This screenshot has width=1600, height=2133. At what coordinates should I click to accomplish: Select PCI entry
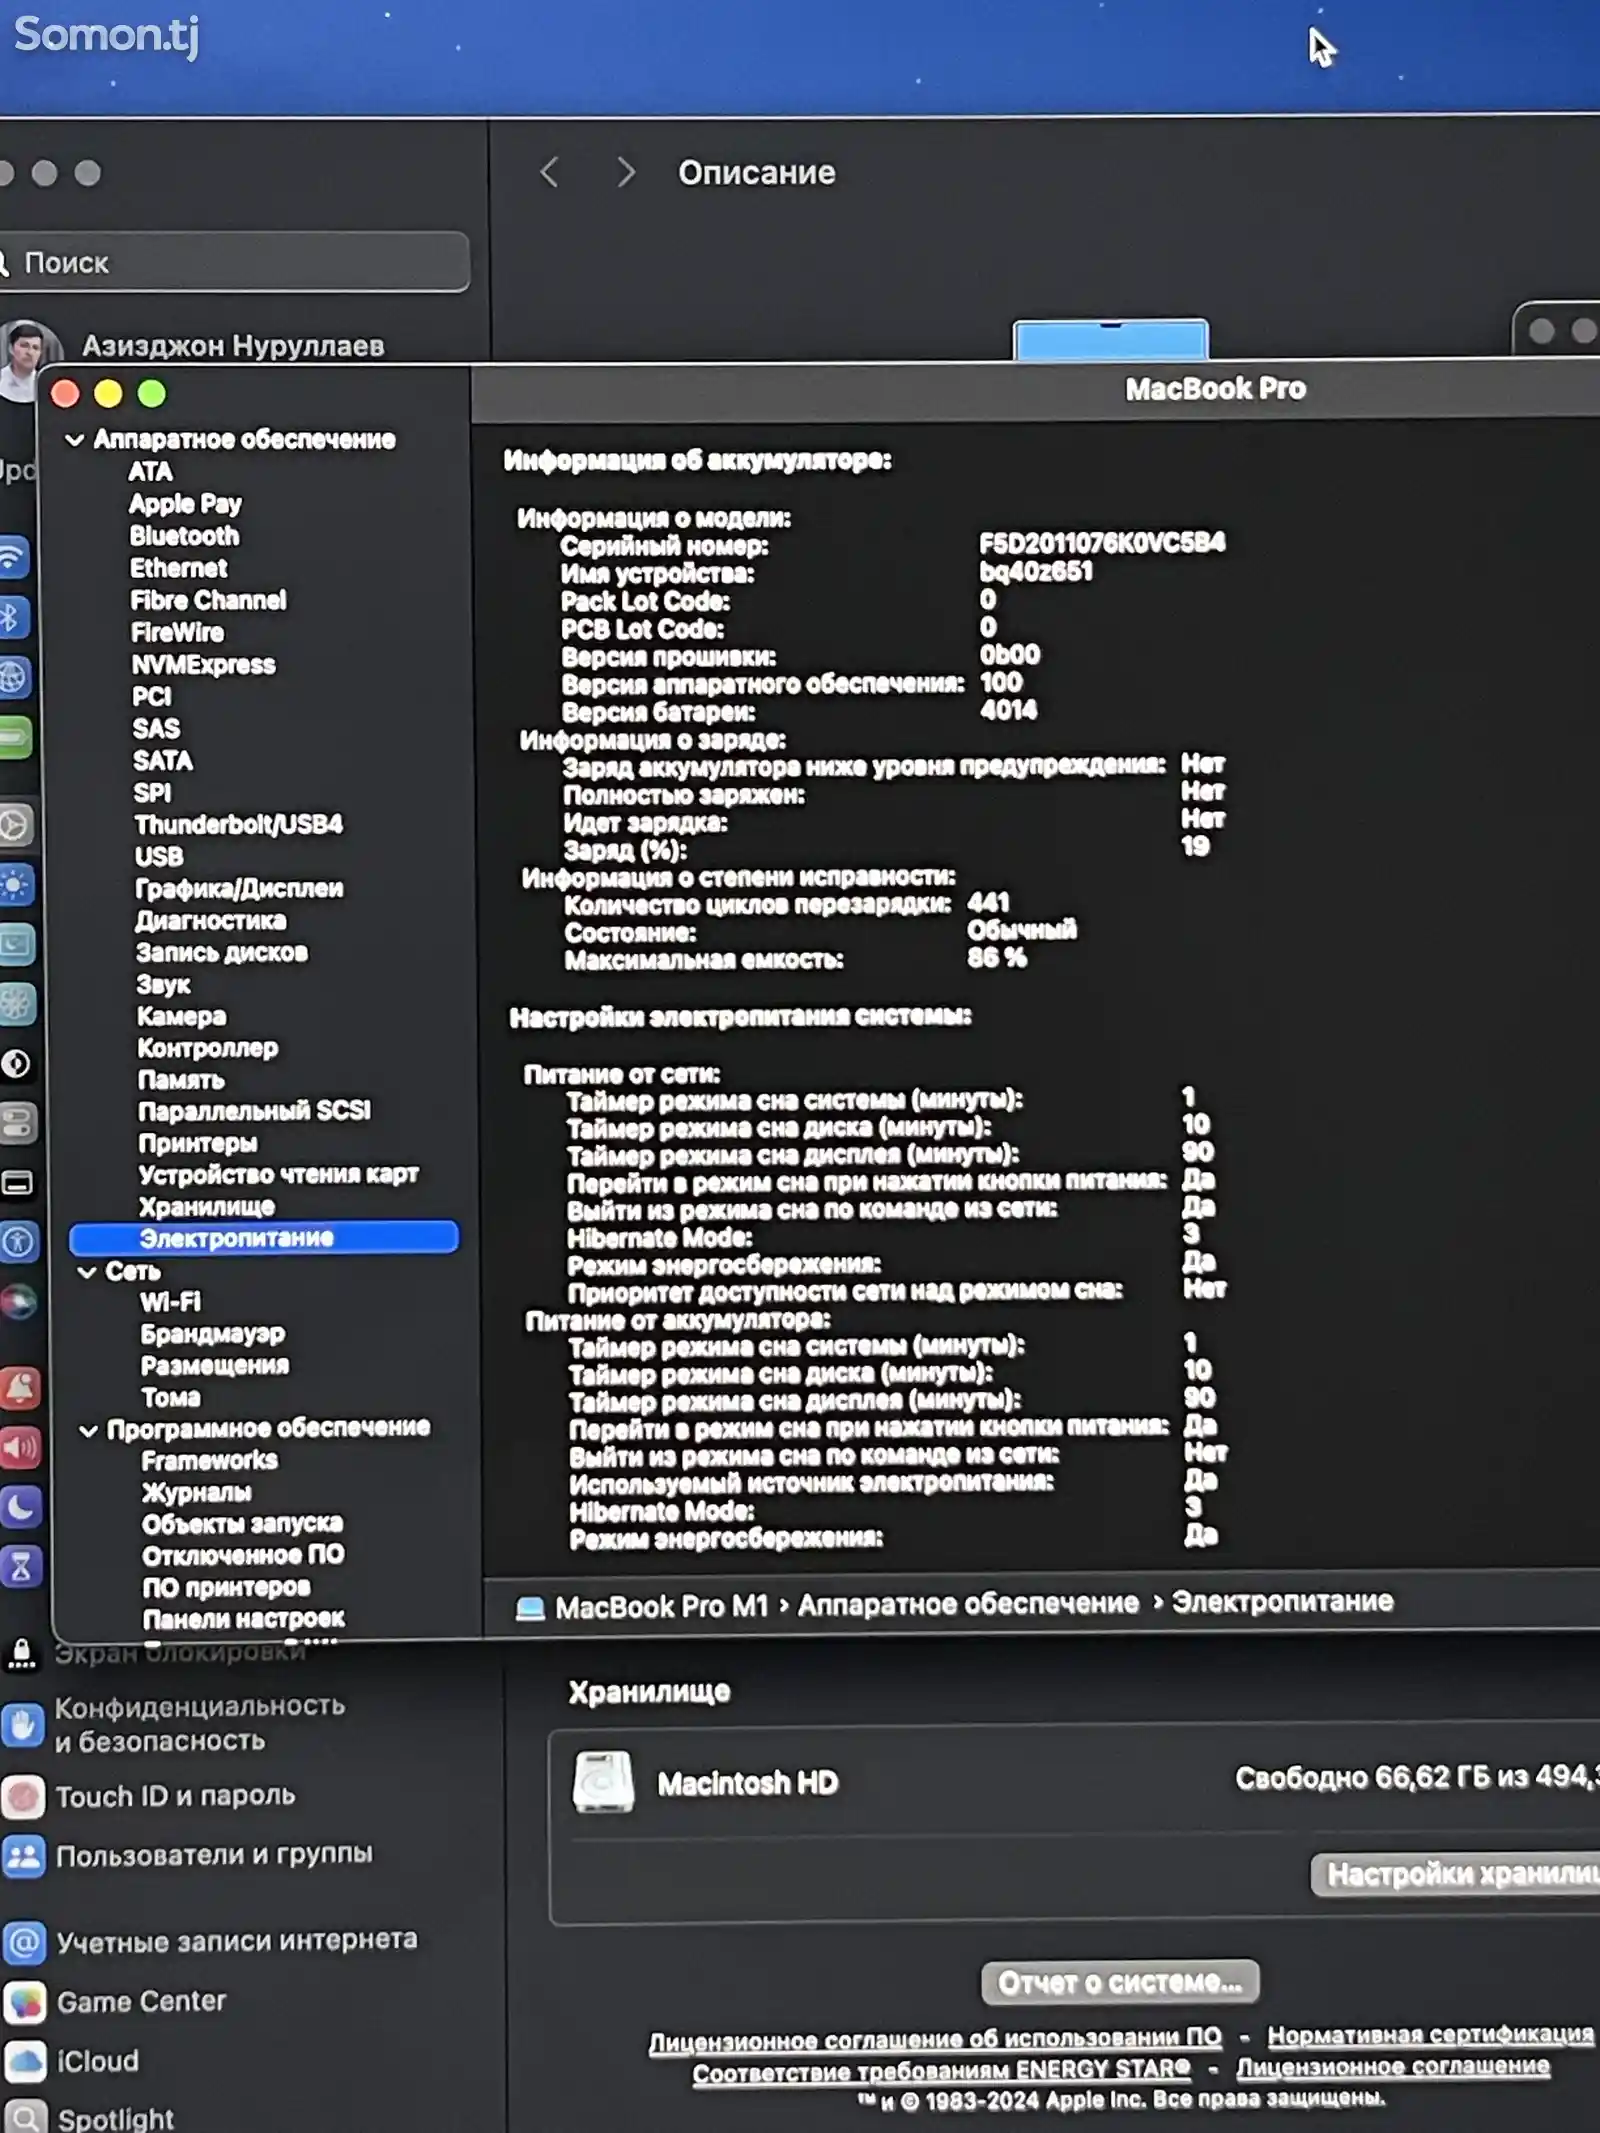[x=151, y=696]
